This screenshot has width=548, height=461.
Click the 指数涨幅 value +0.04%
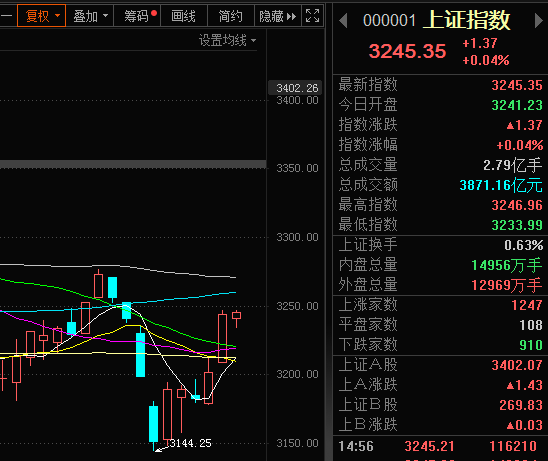[x=520, y=145]
